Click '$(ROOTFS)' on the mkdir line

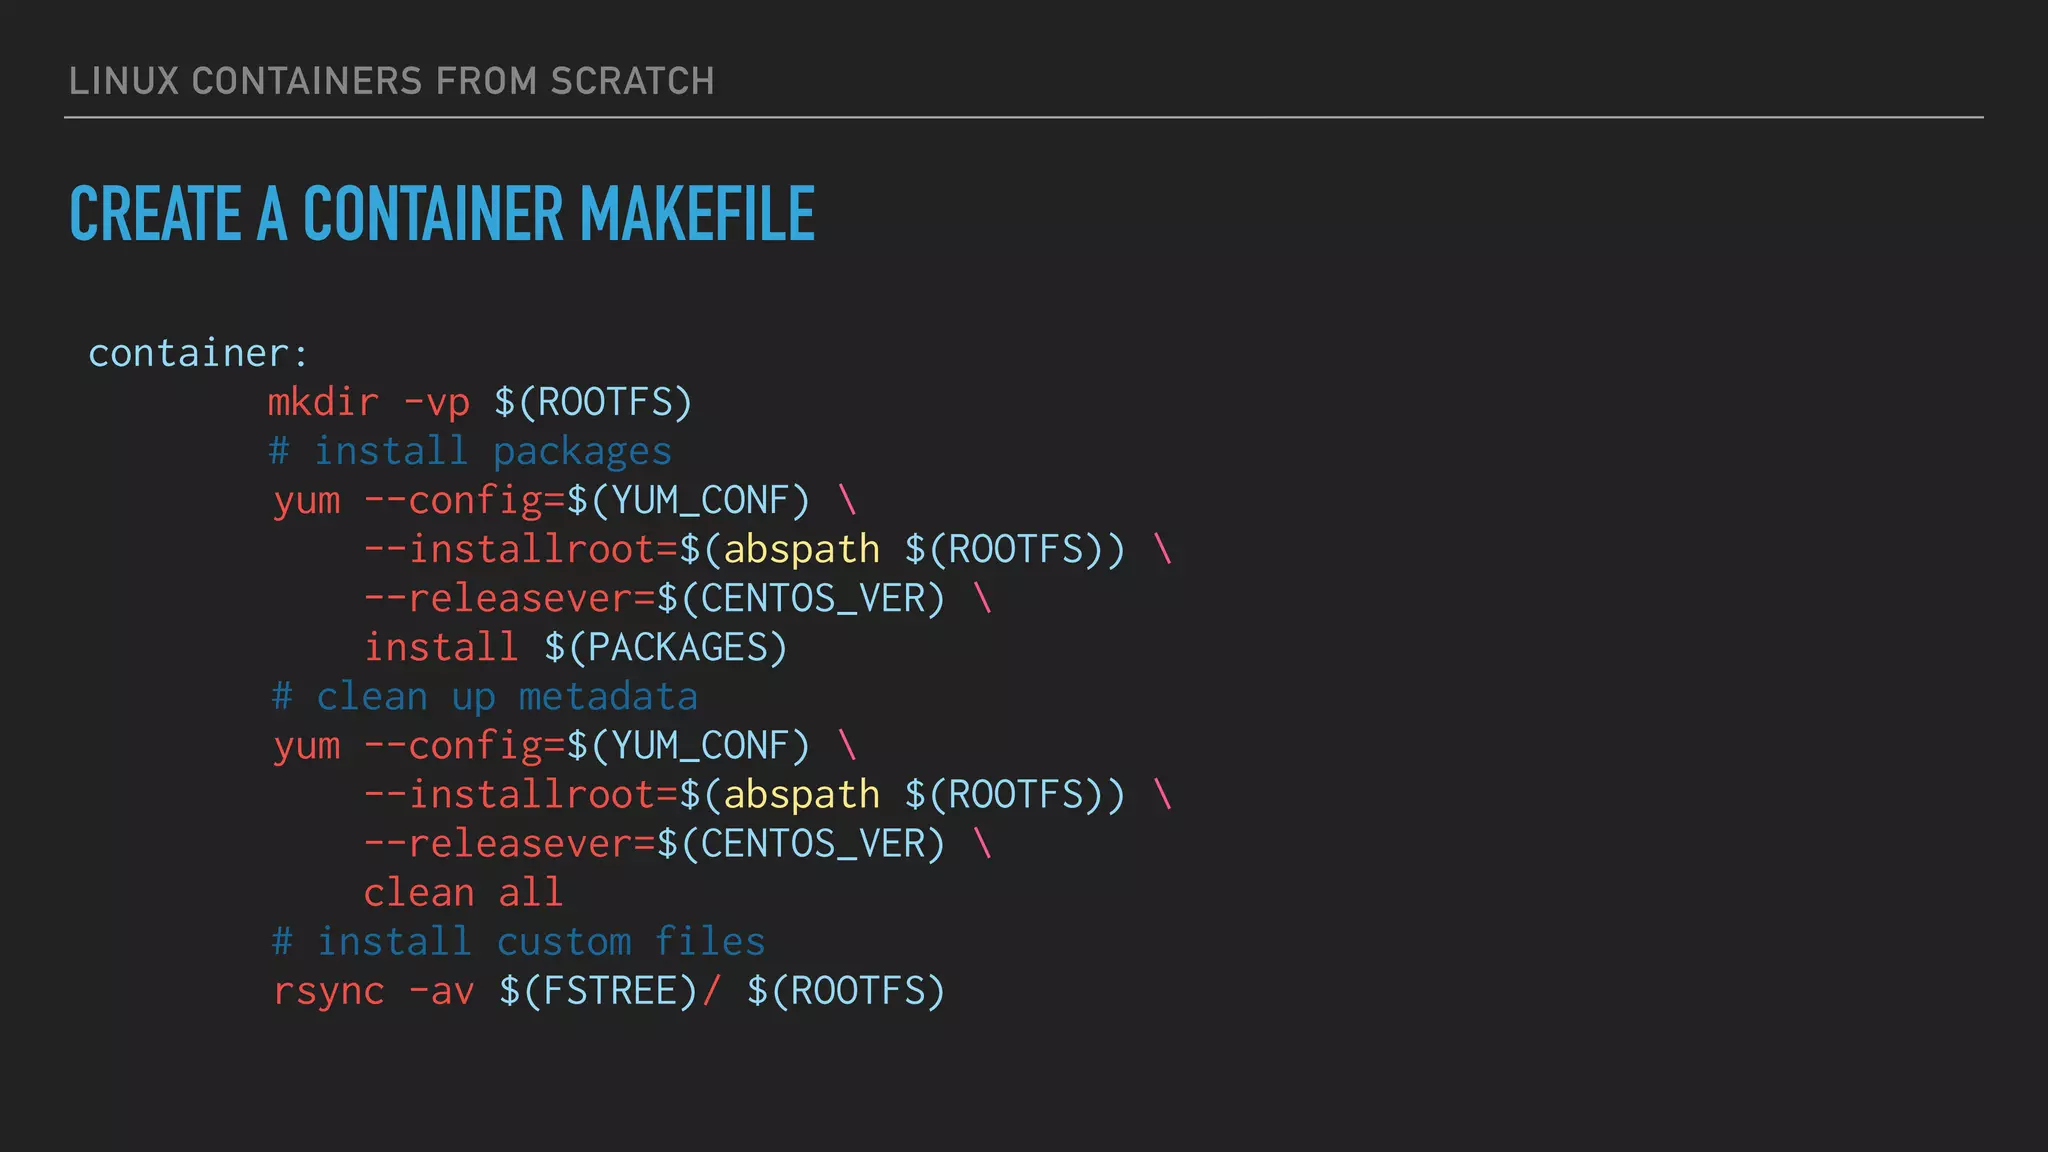tap(593, 402)
